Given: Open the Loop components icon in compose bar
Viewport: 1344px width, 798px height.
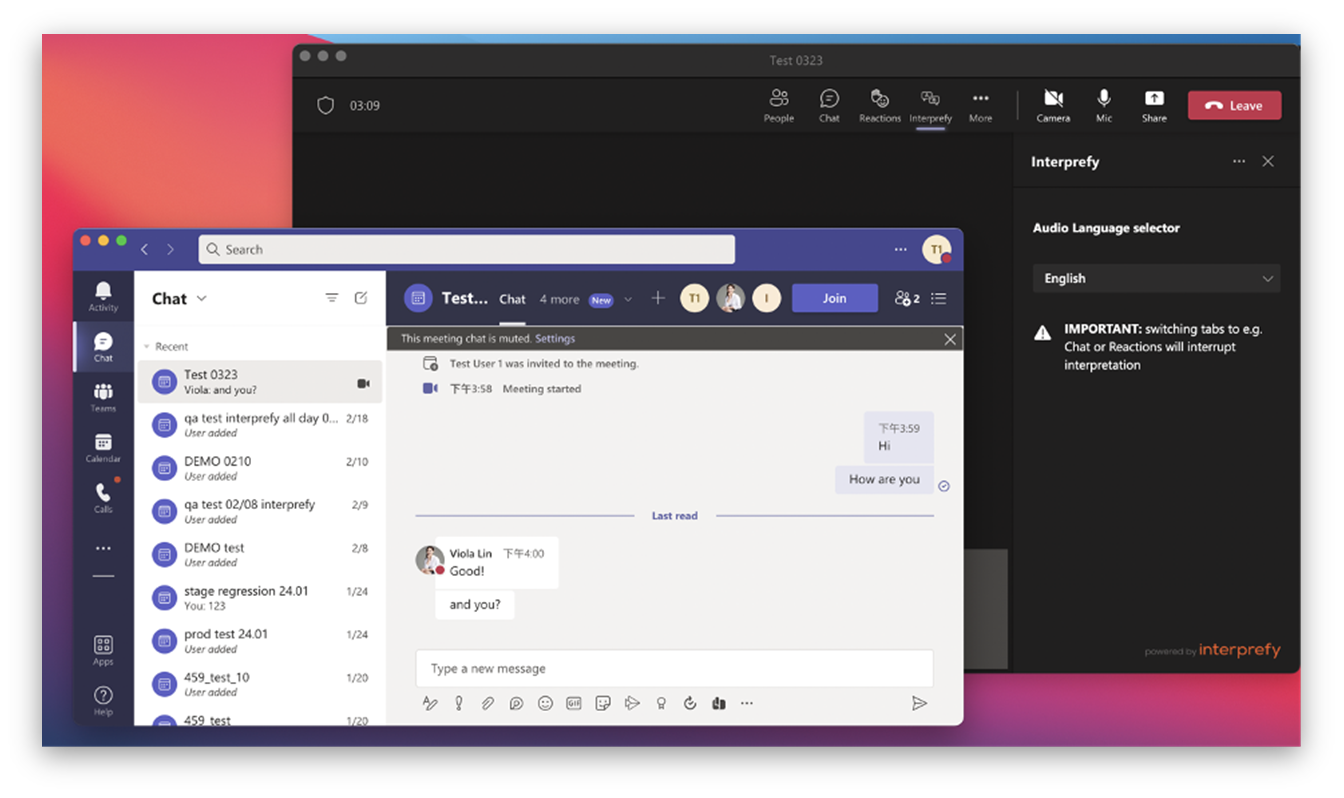Looking at the screenshot, I should (516, 703).
